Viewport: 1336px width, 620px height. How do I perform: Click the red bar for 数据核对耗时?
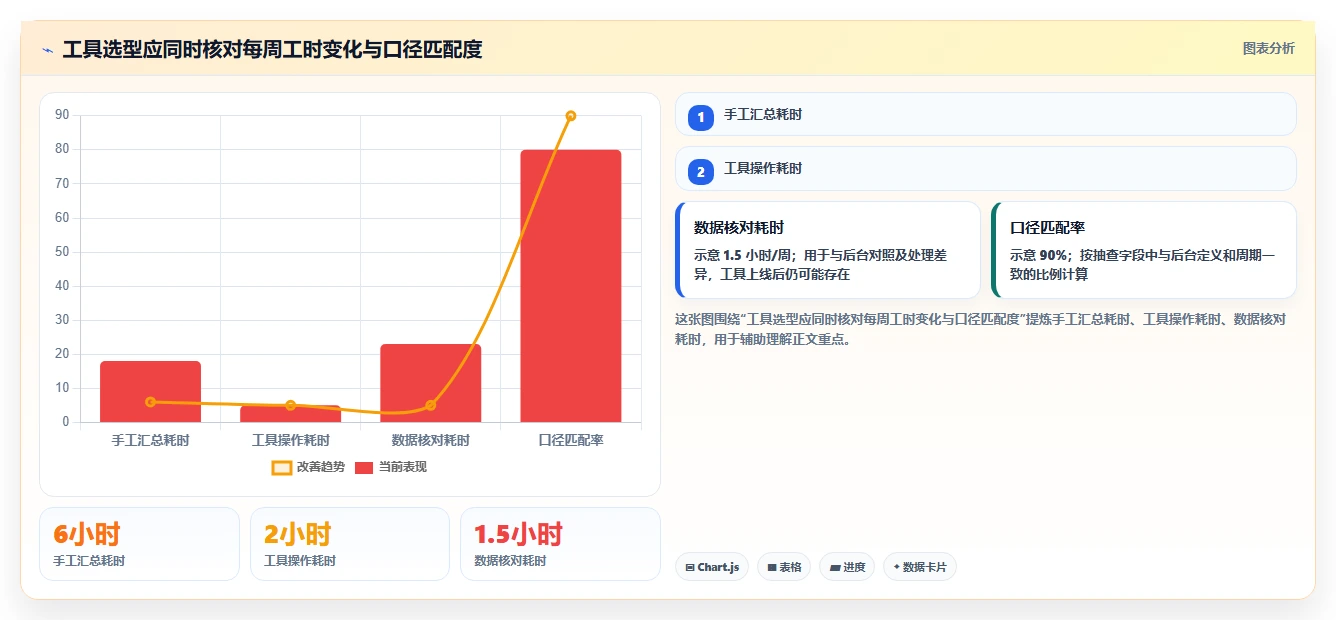(x=430, y=383)
